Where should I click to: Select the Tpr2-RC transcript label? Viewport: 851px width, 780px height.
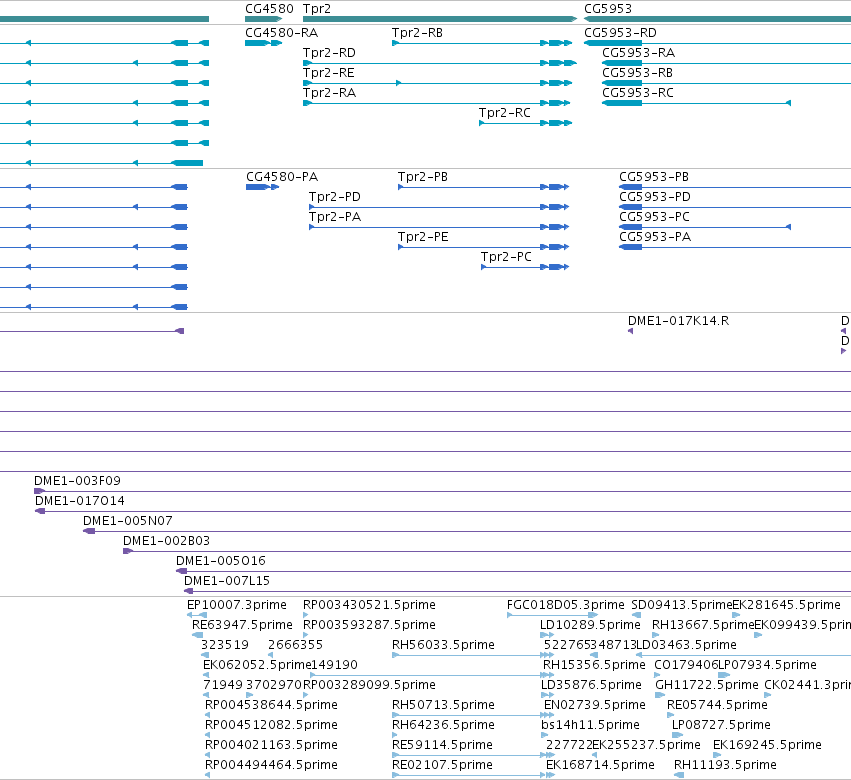[x=505, y=113]
